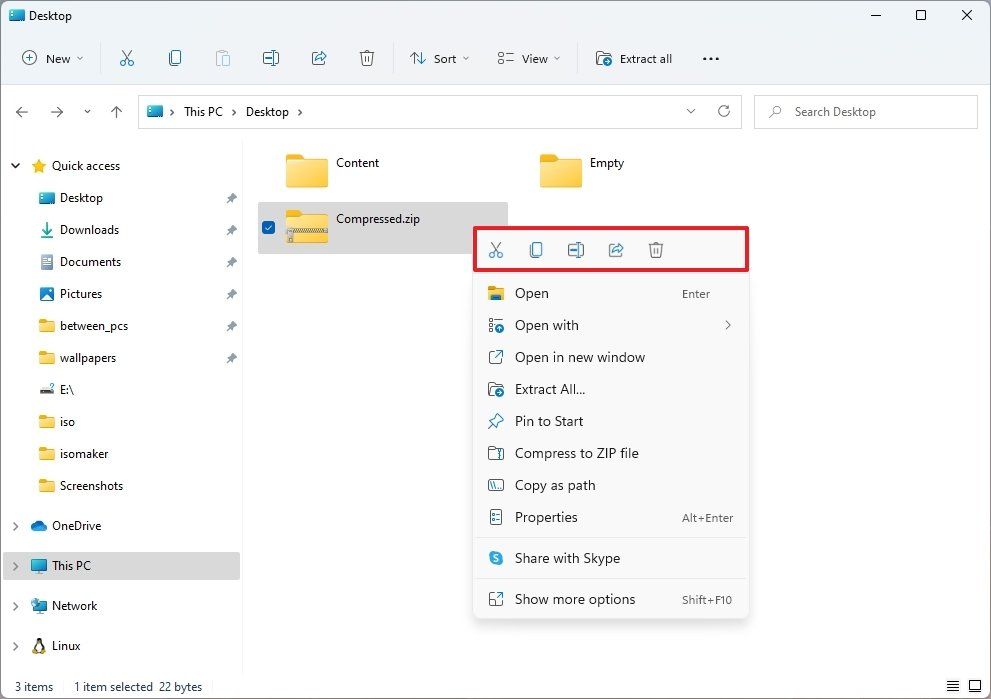Delete the file with the context menu trash icon
Image resolution: width=991 pixels, height=699 pixels.
656,249
